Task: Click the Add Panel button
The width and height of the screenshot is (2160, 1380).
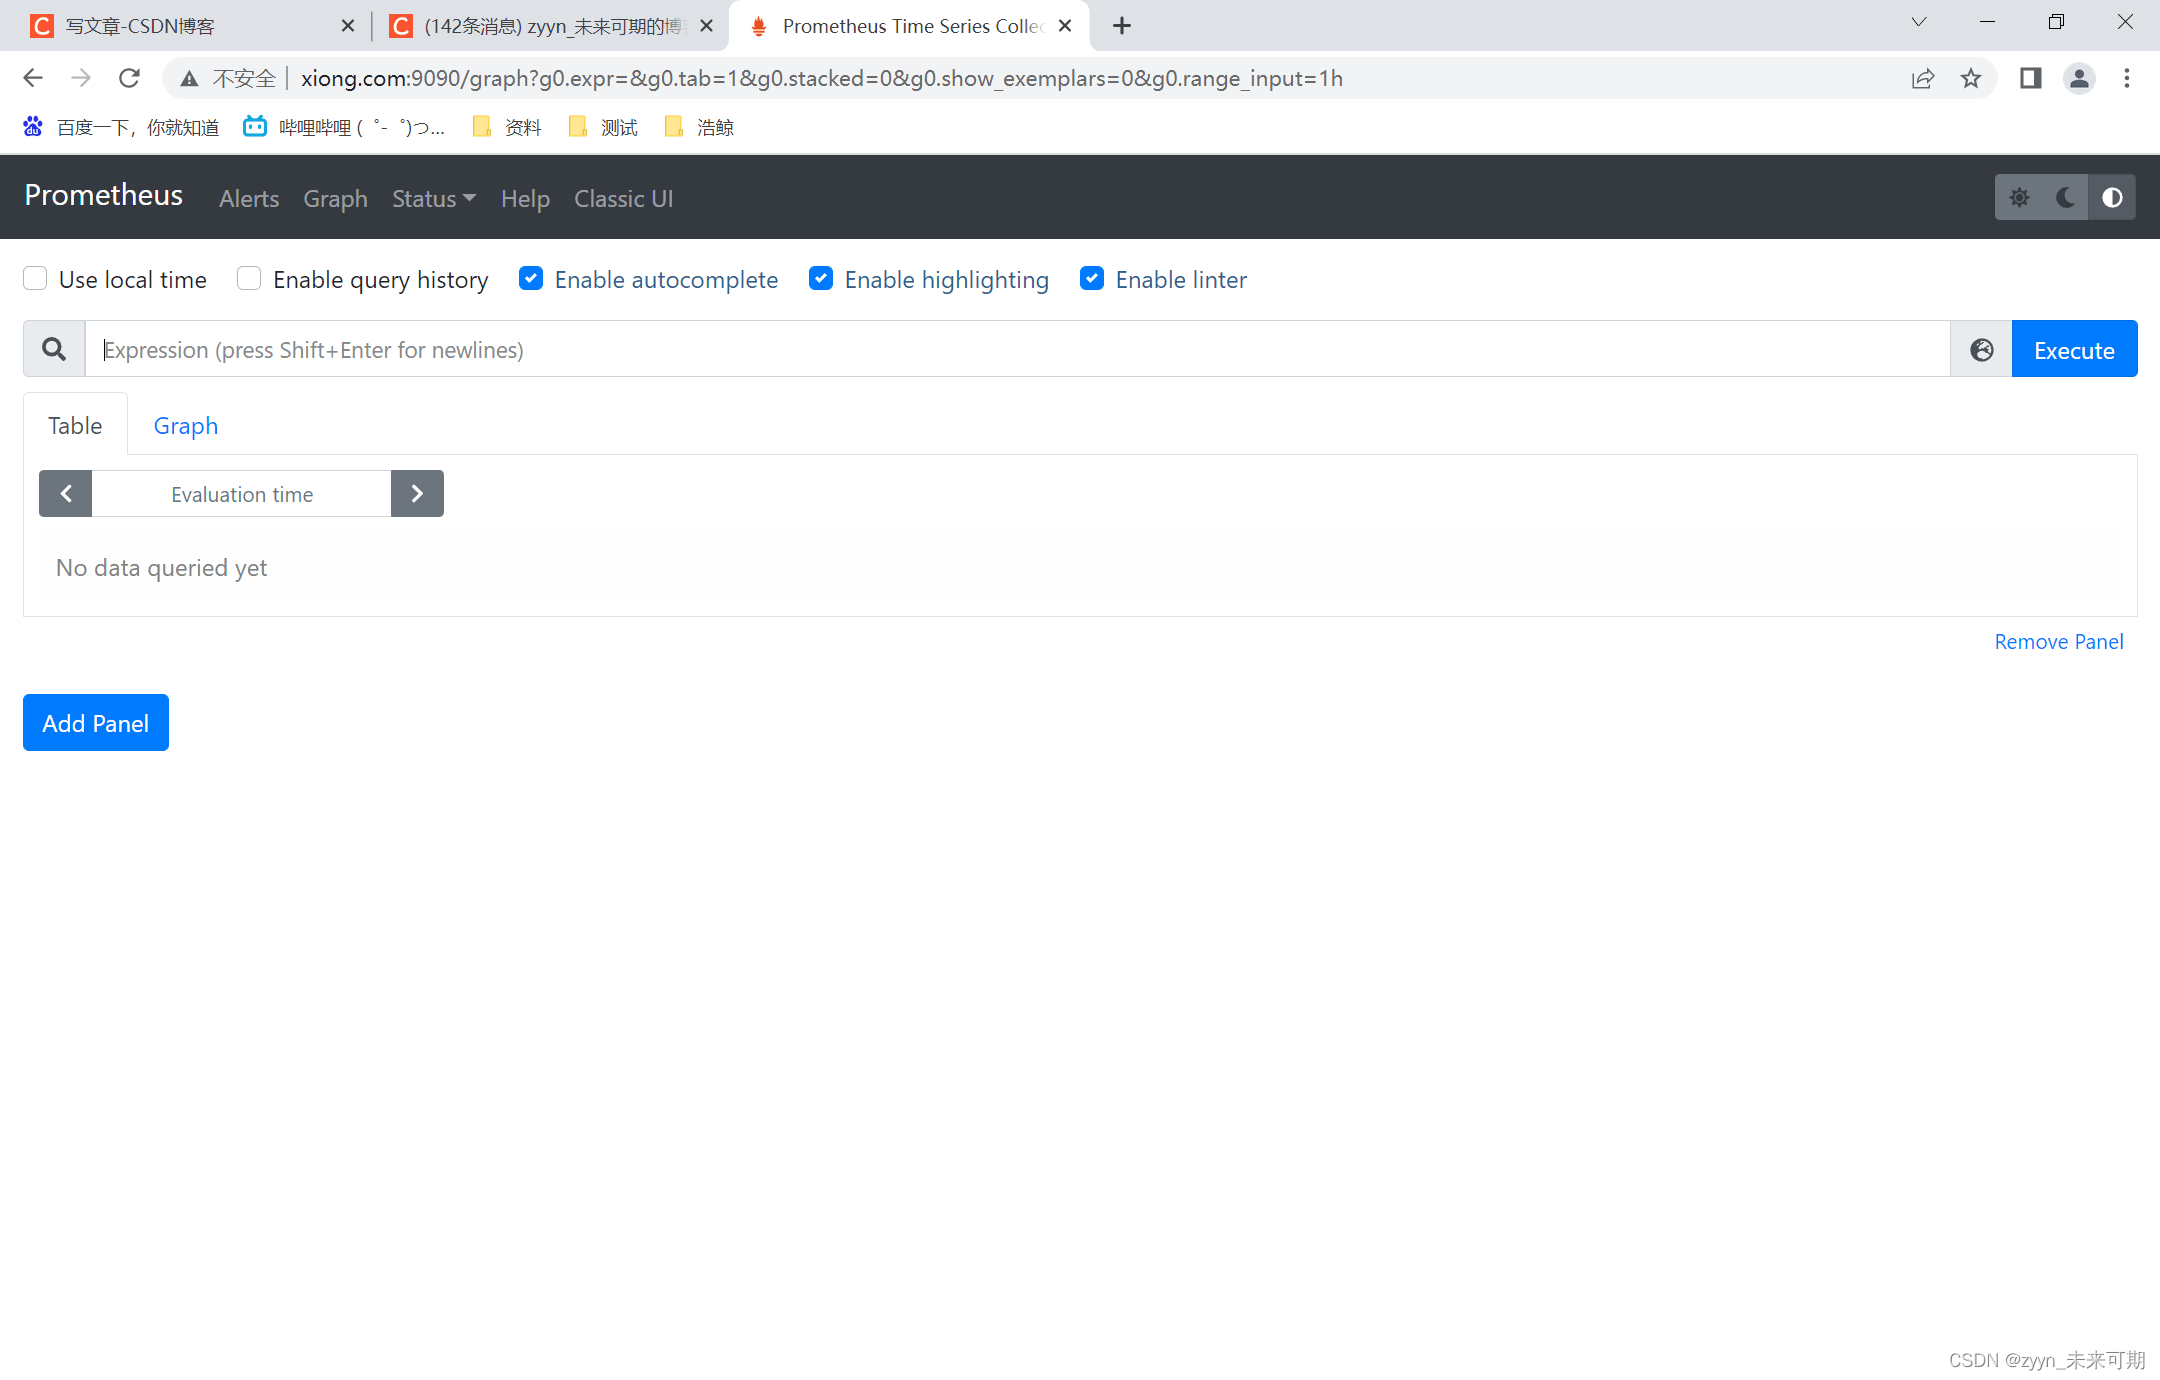Action: pos(96,722)
